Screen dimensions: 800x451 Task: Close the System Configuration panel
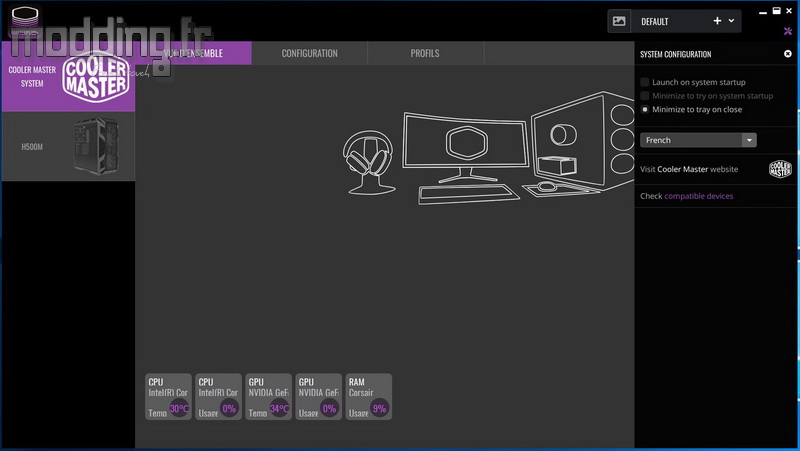pos(788,54)
